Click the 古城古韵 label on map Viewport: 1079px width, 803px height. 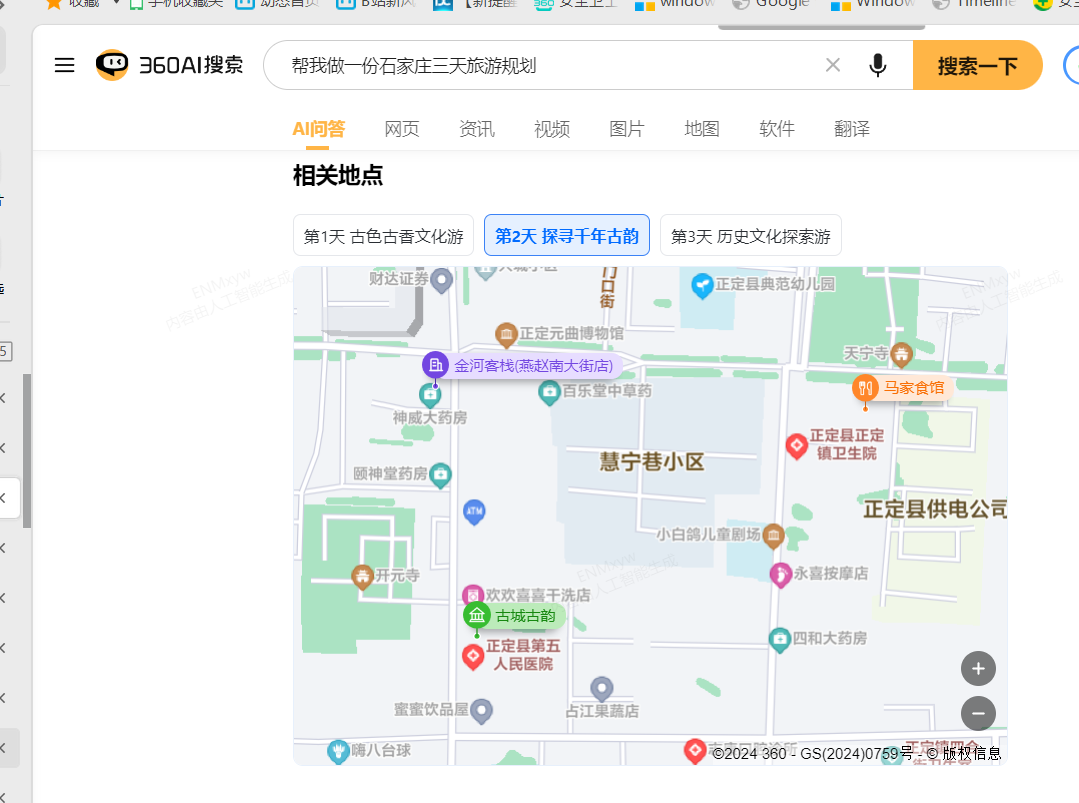tap(526, 616)
